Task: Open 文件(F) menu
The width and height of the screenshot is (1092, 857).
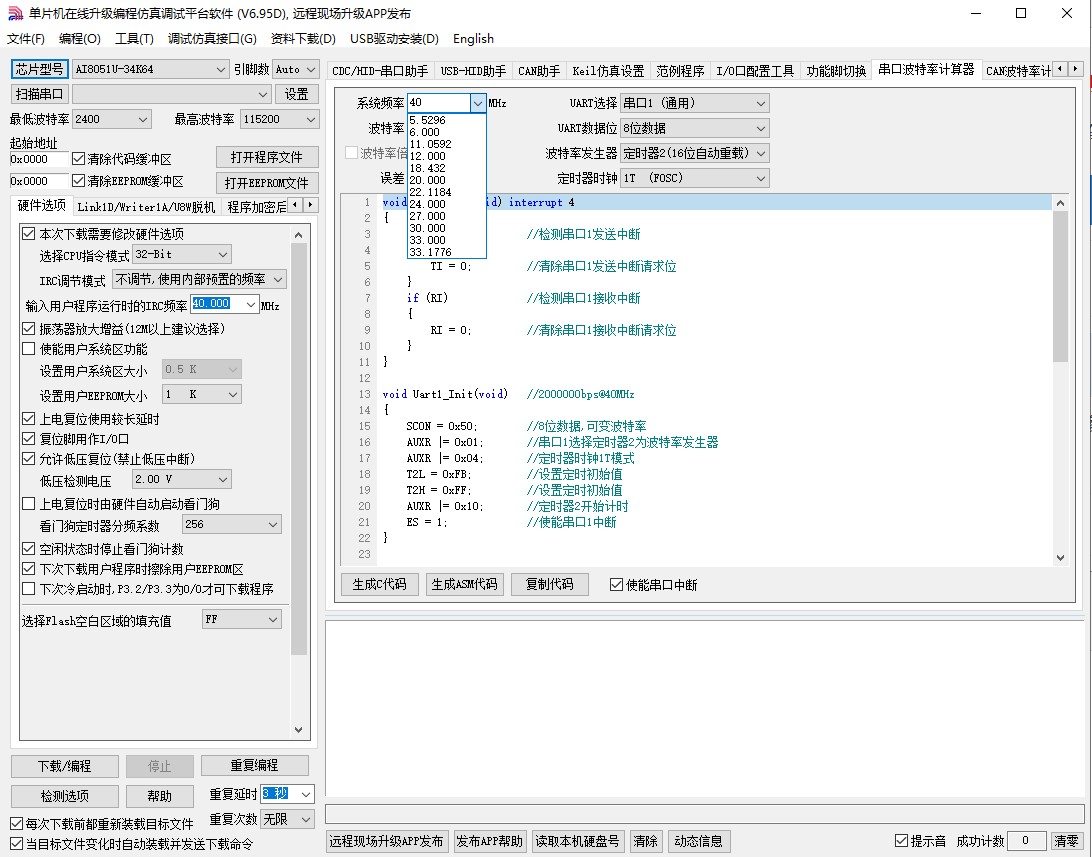Action: (26, 39)
